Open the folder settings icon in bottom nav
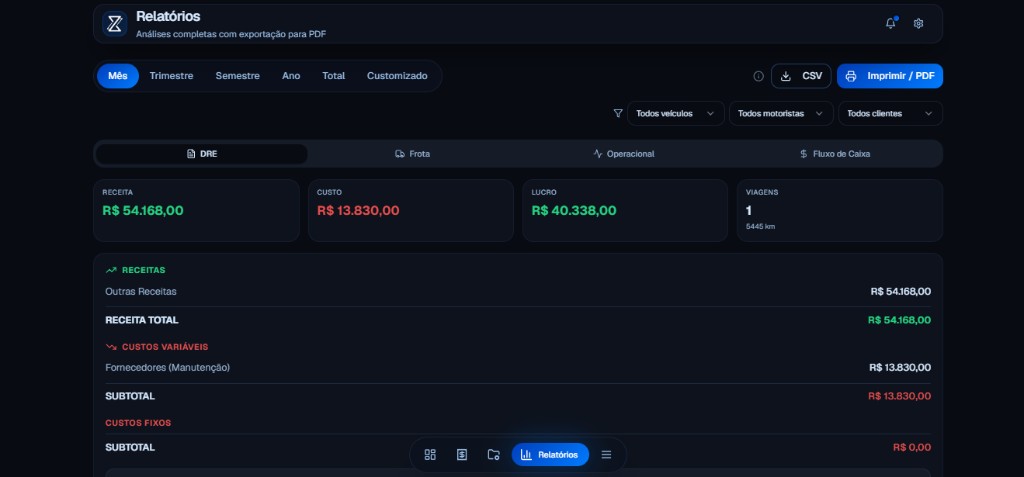Viewport: 1024px width, 477px height. click(x=494, y=455)
